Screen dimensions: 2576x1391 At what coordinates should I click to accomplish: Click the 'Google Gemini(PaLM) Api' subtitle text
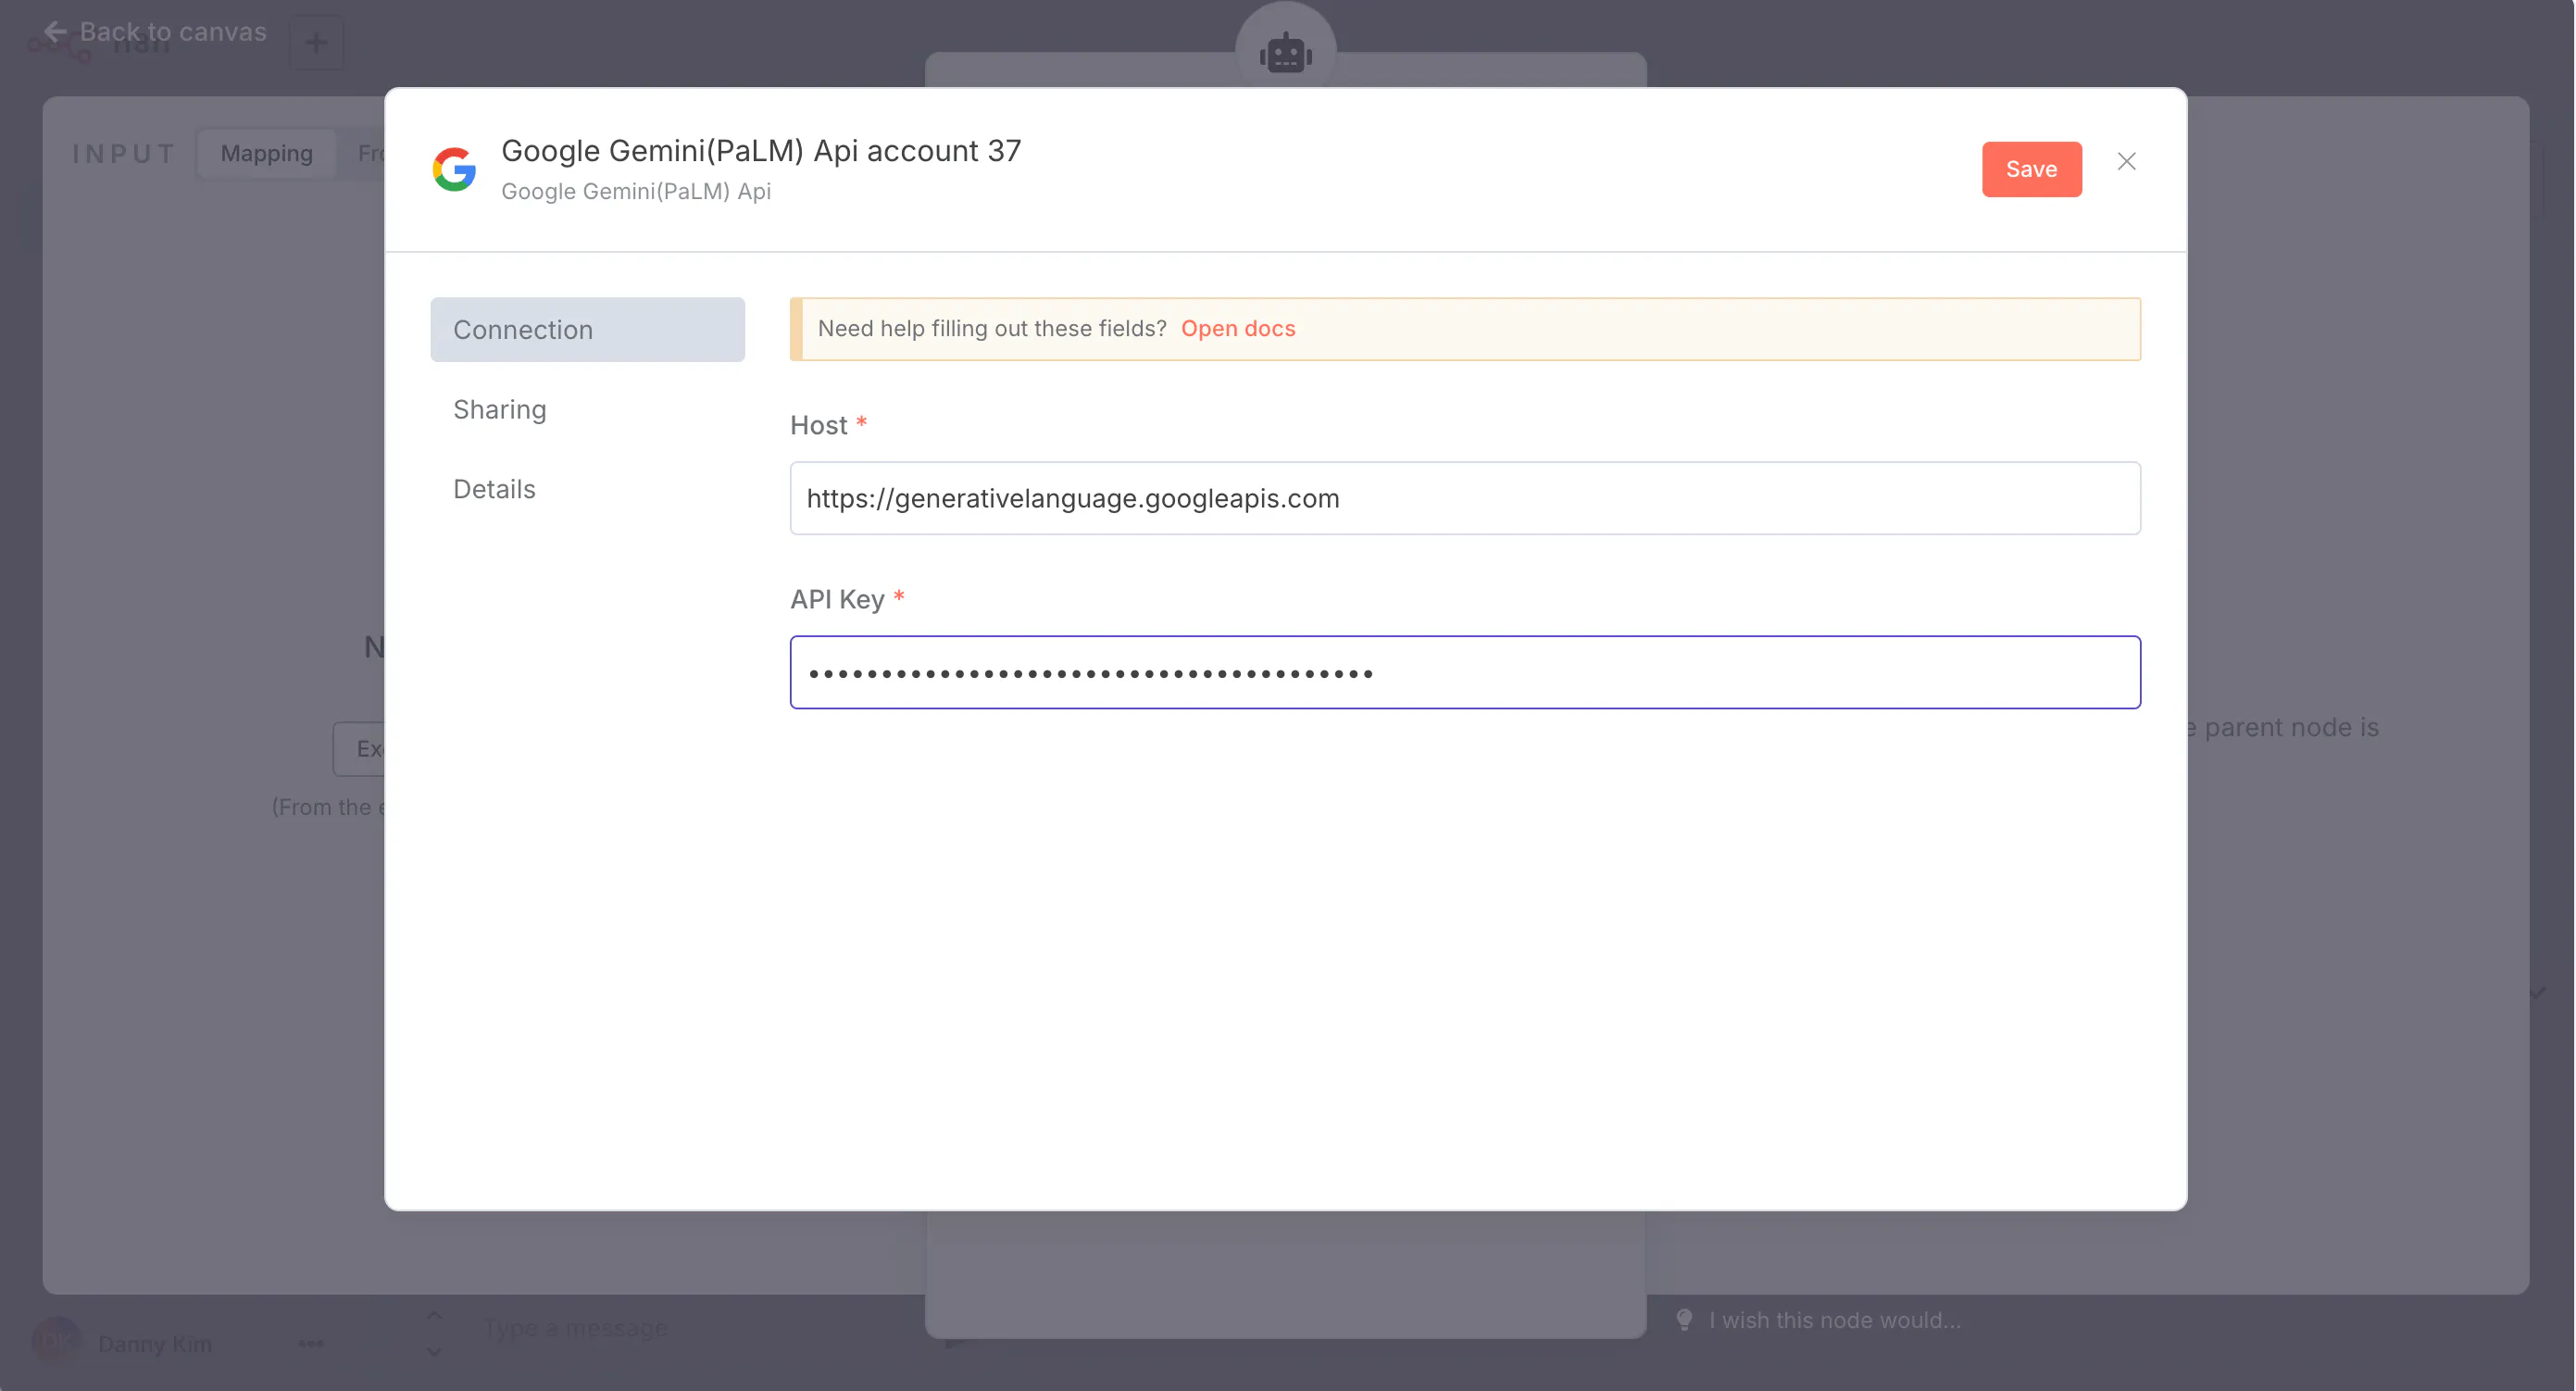(636, 192)
